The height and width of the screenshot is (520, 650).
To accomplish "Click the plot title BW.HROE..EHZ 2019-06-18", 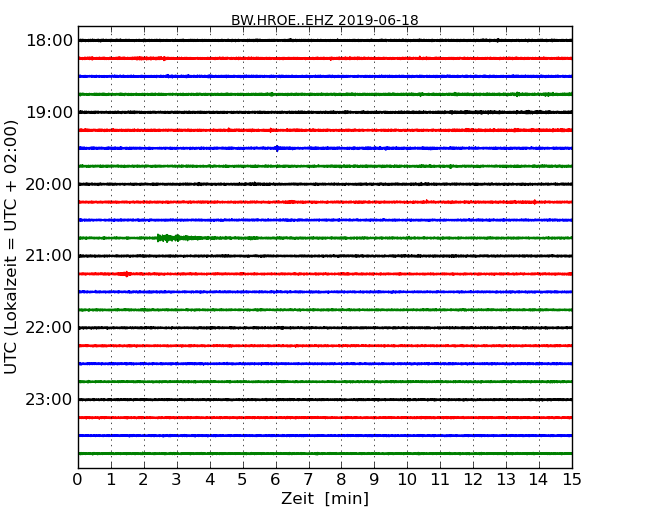I will tap(325, 20).
